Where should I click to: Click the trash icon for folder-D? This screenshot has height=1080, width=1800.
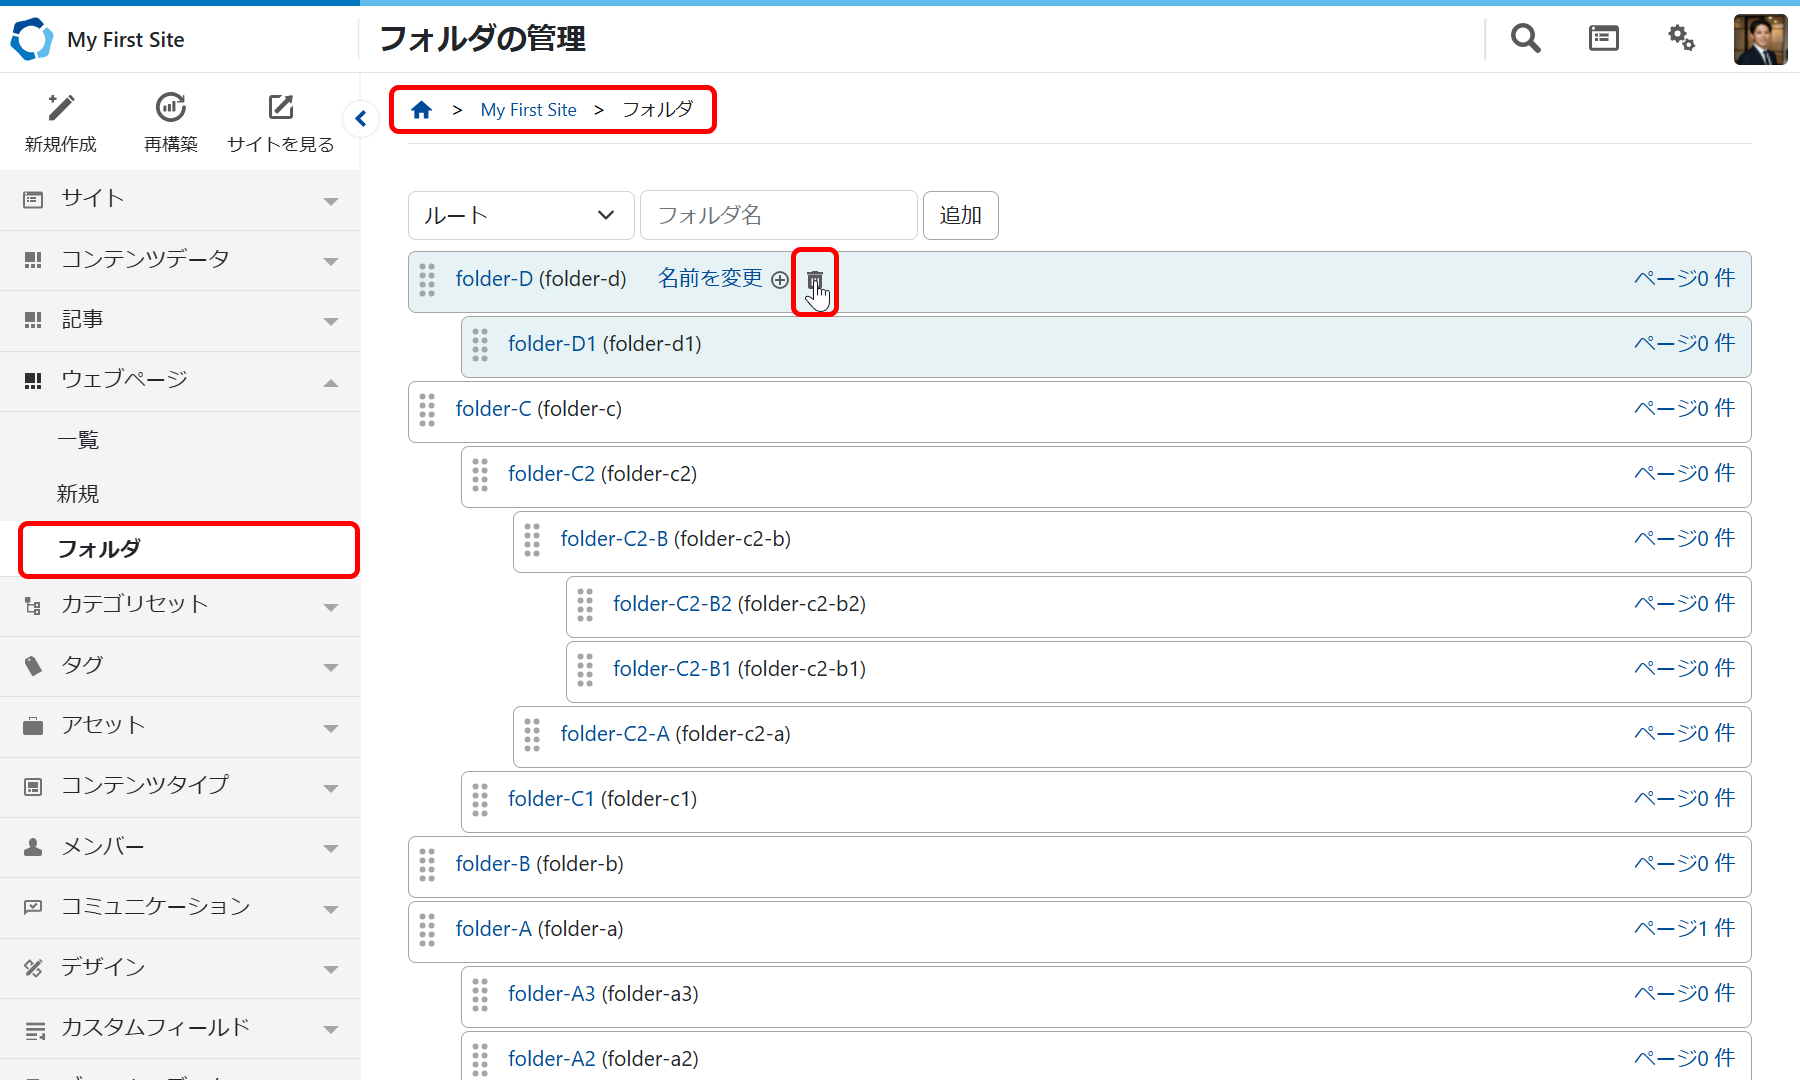pyautogui.click(x=814, y=280)
